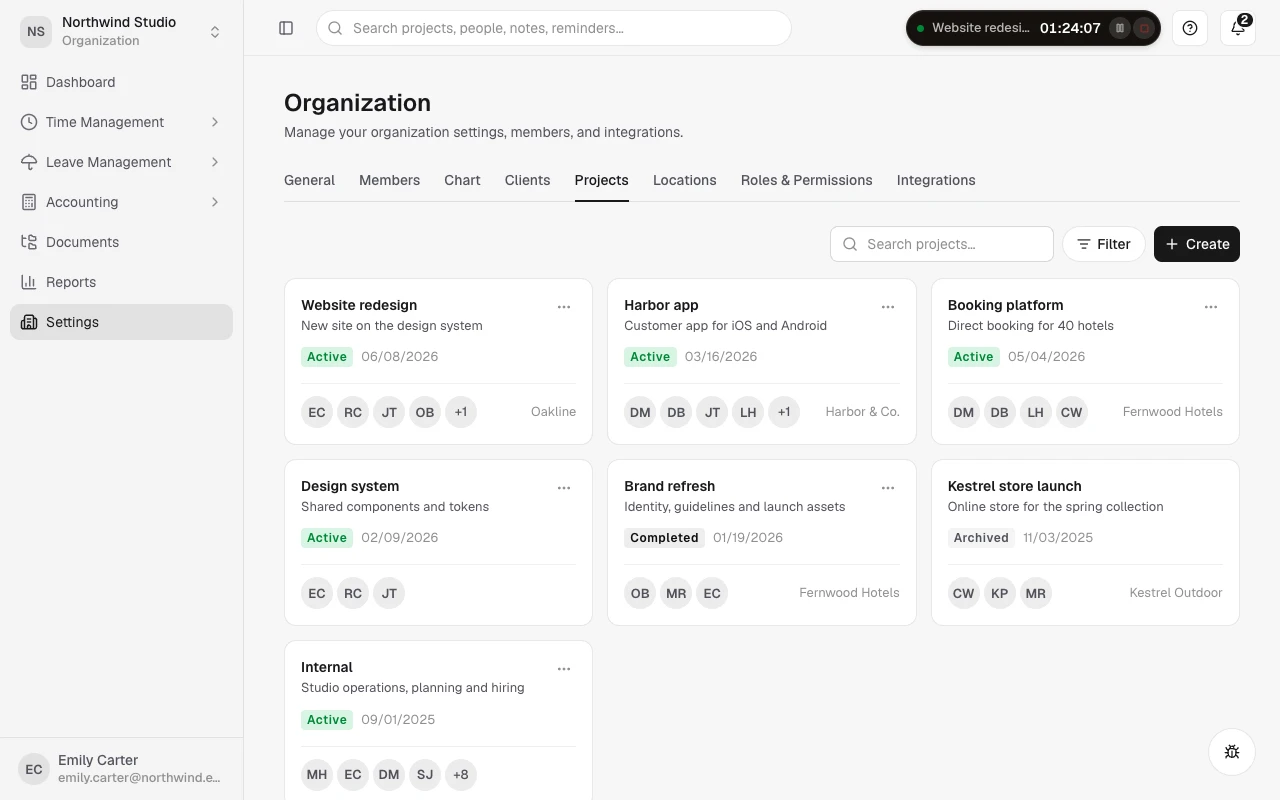1280x800 pixels.
Task: Click the EC avatar on Website redesign
Action: pos(317,412)
